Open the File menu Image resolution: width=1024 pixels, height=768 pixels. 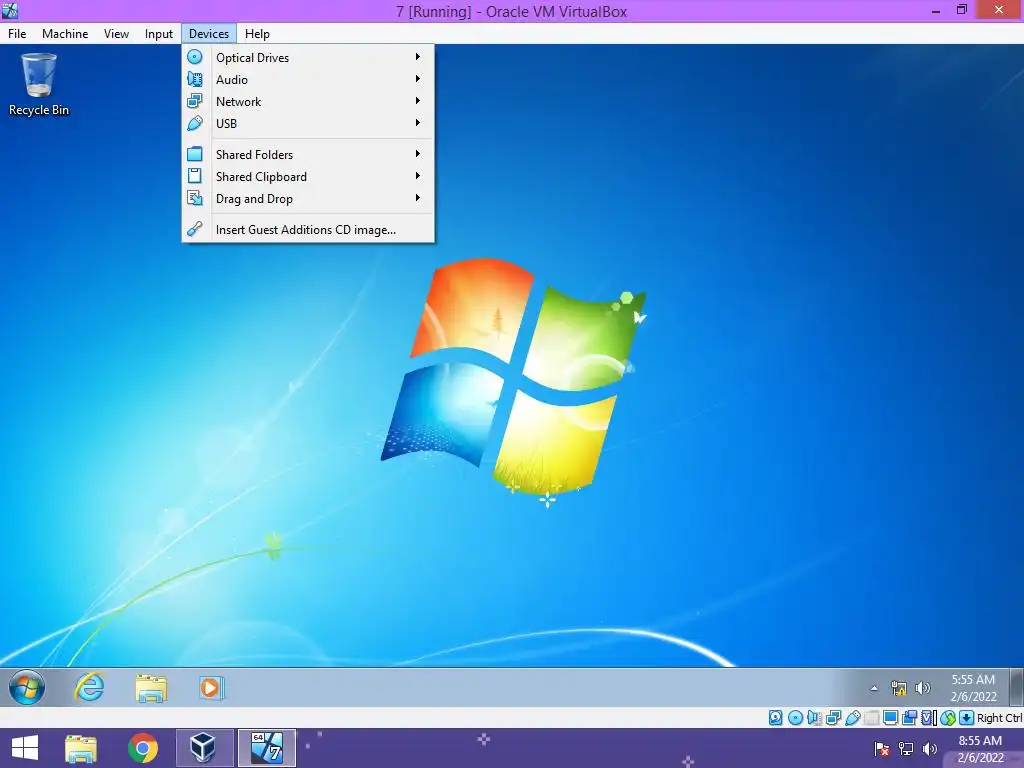click(17, 34)
